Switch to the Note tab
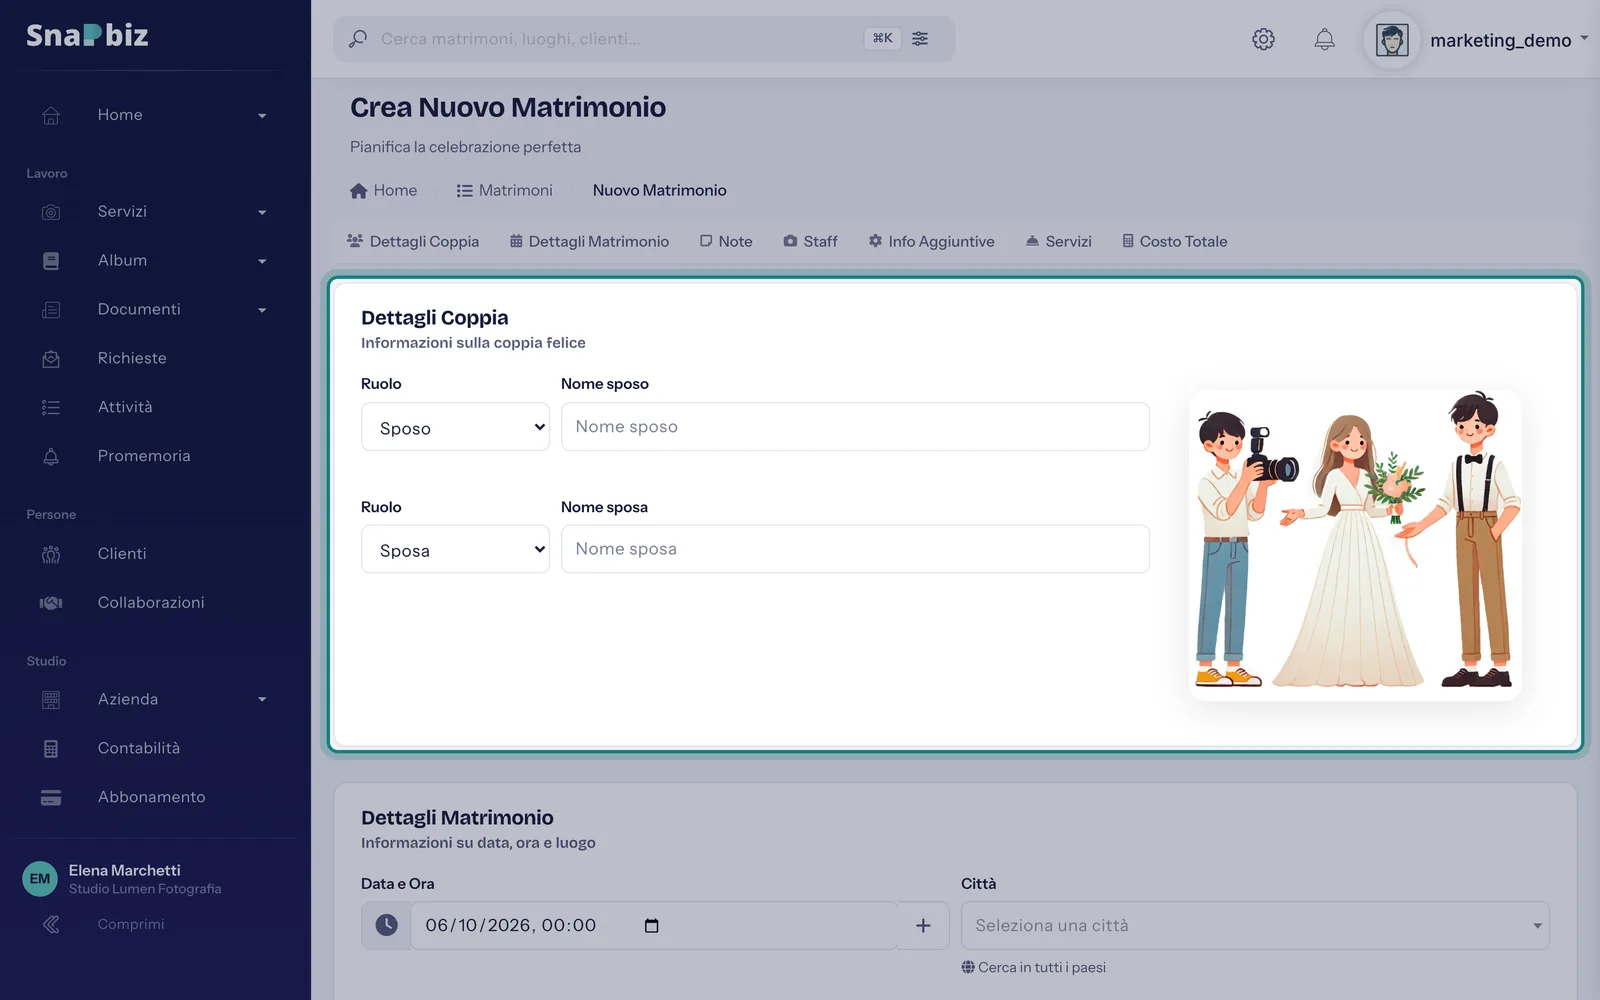This screenshot has width=1600, height=1000. point(726,241)
